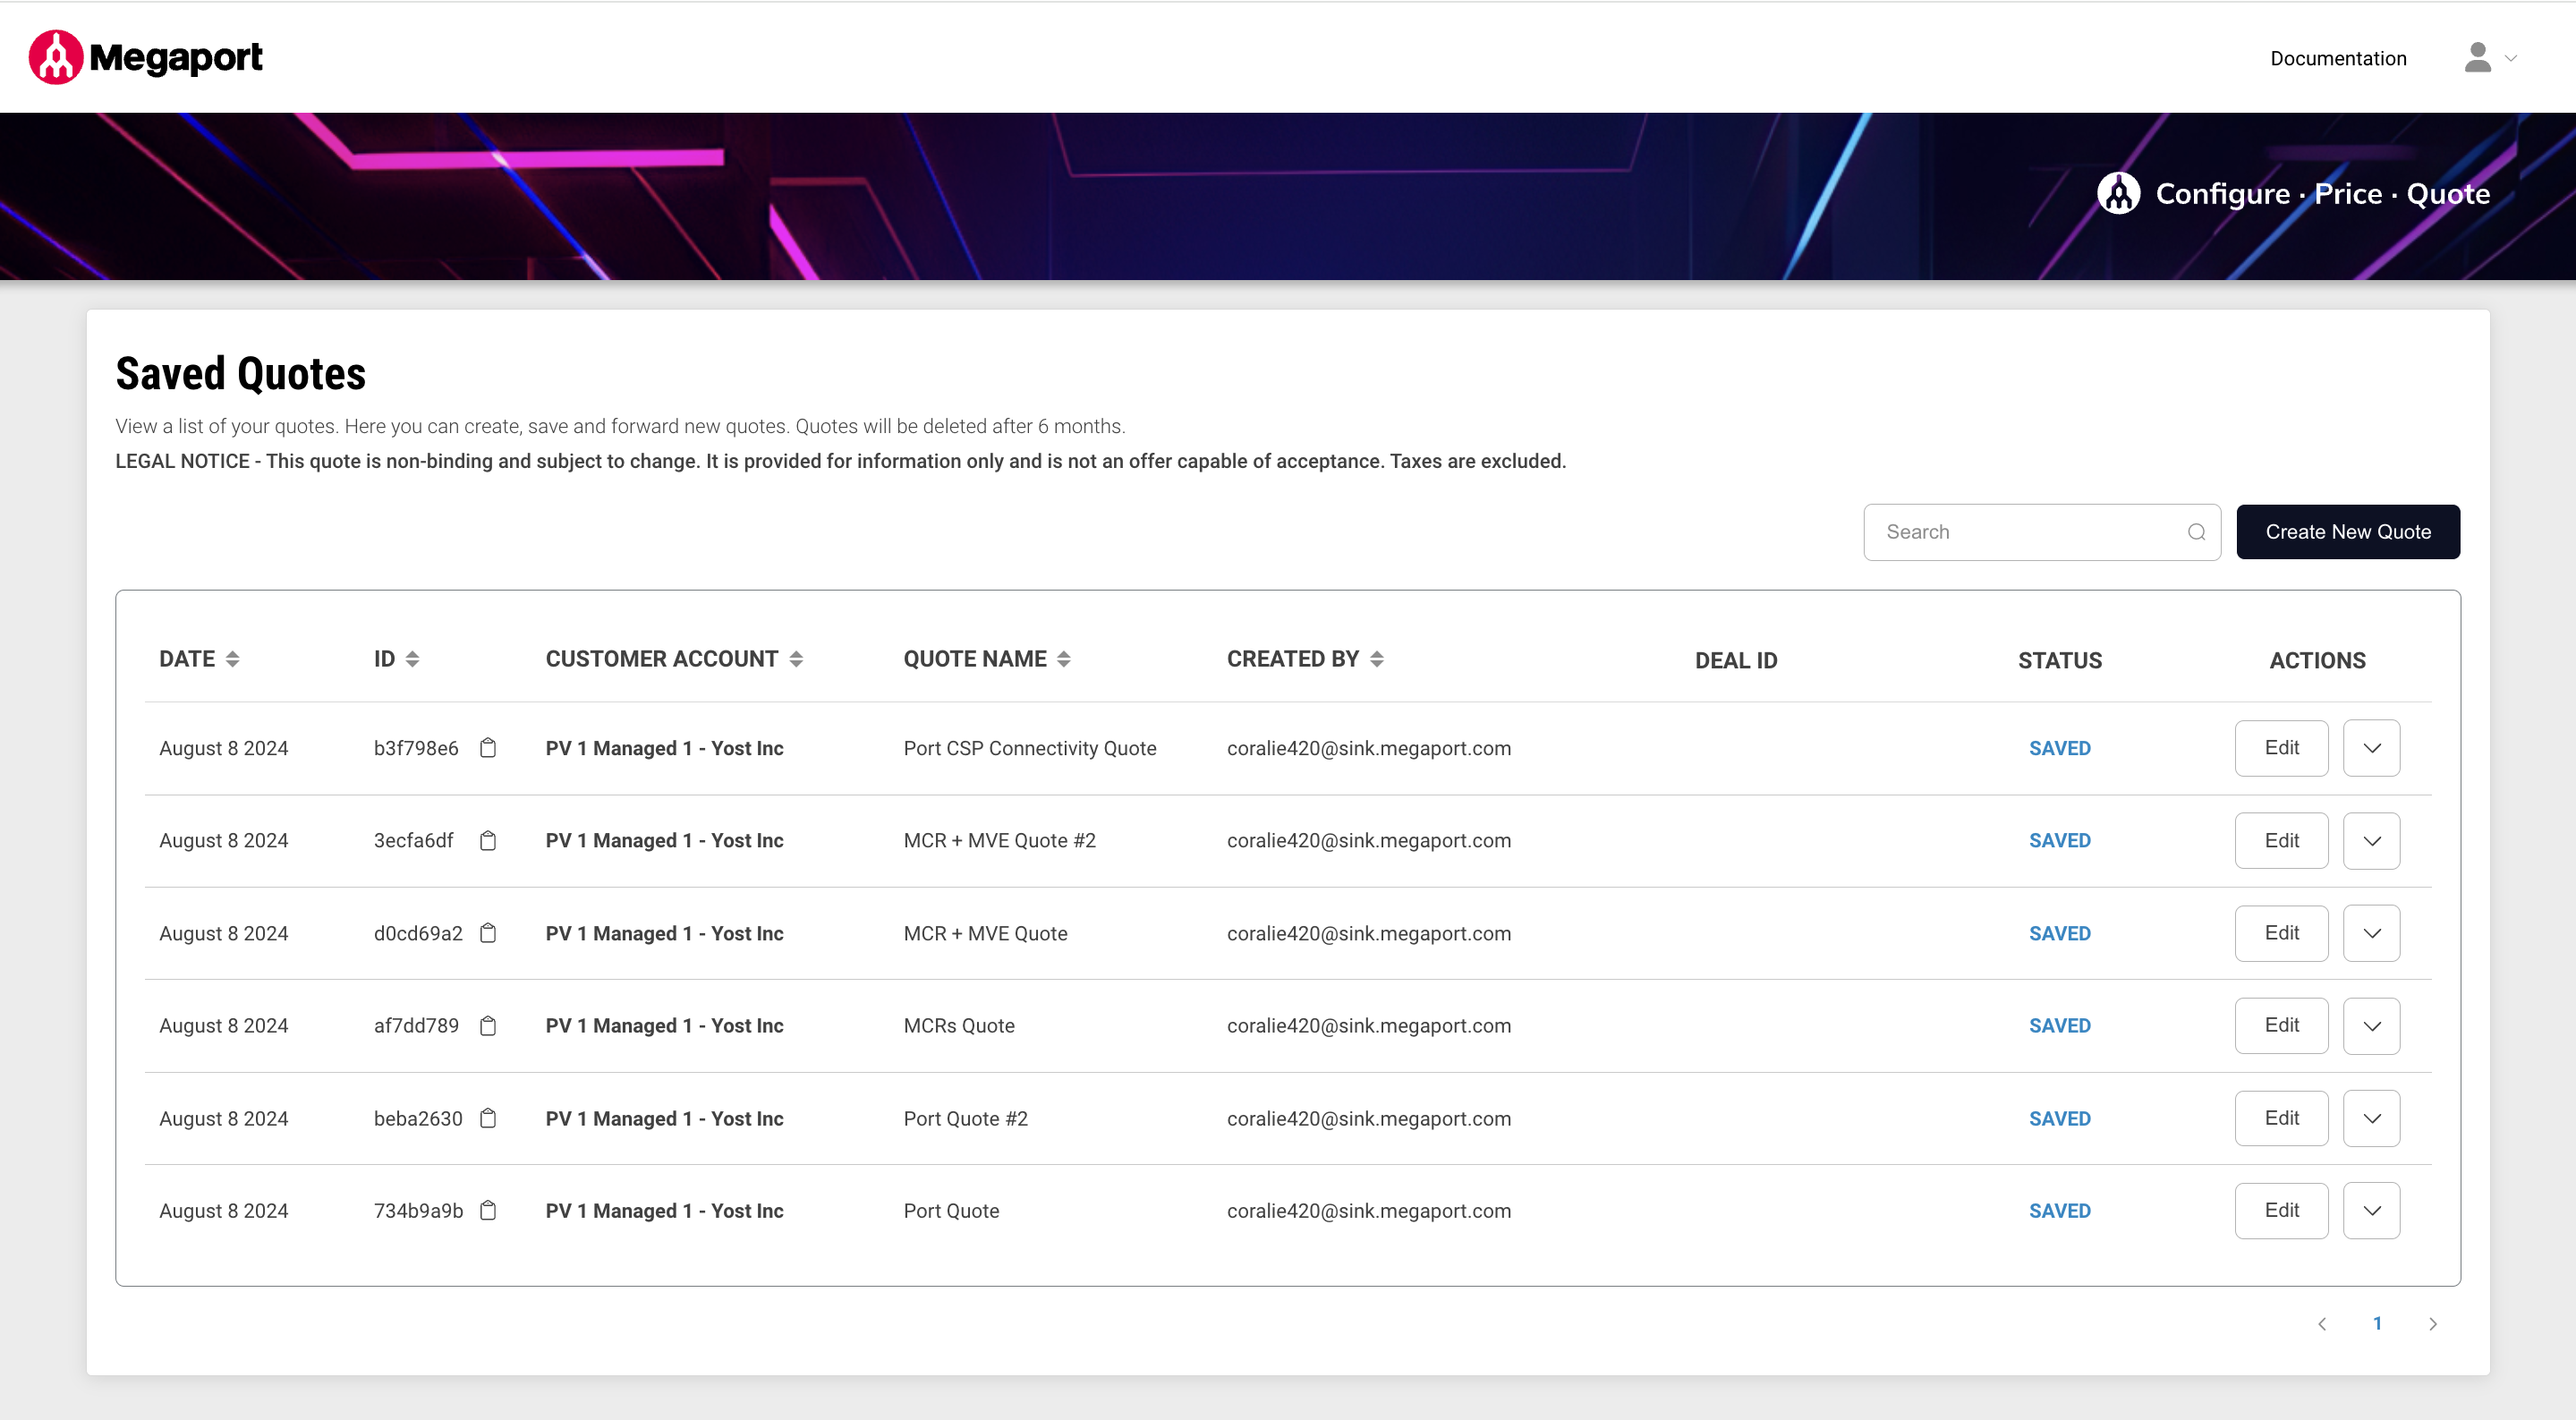Edit the MCR + MVE Quote #2
Image resolution: width=2576 pixels, height=1420 pixels.
(2281, 841)
